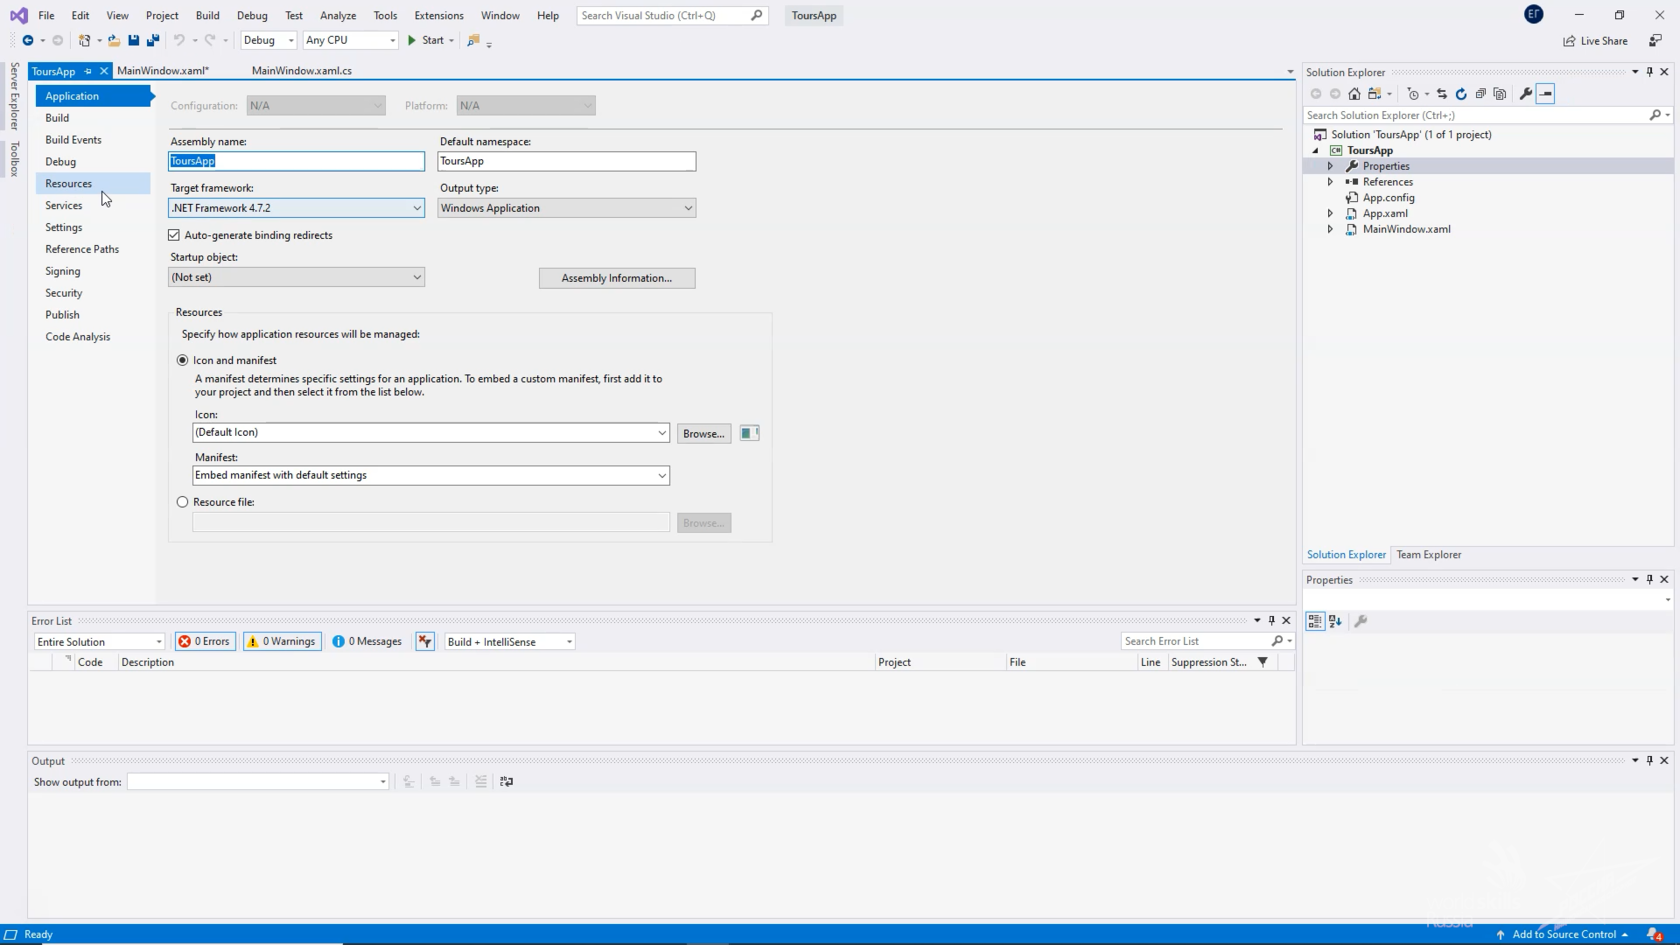Click the Home icon in Solution Explorer
The image size is (1680, 945).
click(x=1354, y=94)
